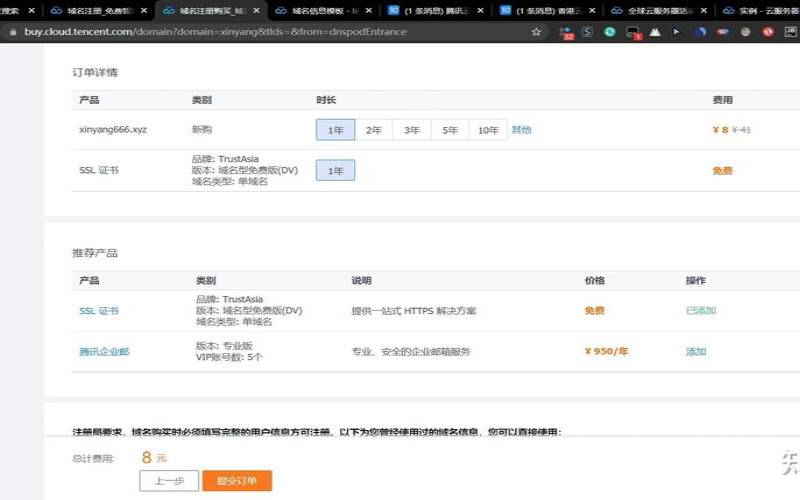Click the 推荐产品 heading

[x=95, y=253]
